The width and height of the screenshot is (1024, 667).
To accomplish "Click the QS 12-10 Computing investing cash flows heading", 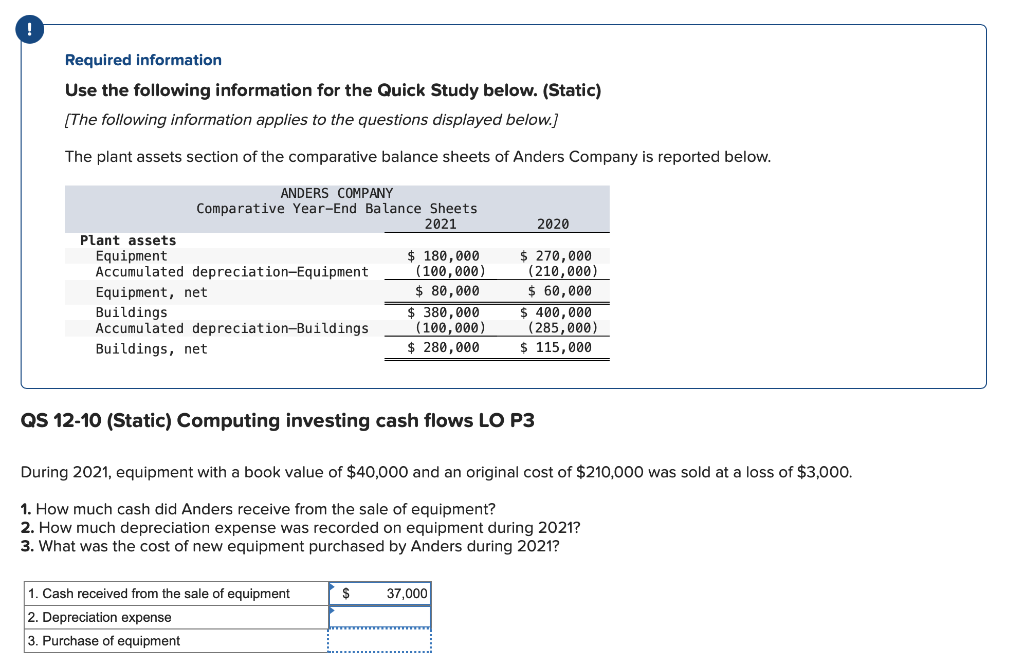I will click(278, 421).
